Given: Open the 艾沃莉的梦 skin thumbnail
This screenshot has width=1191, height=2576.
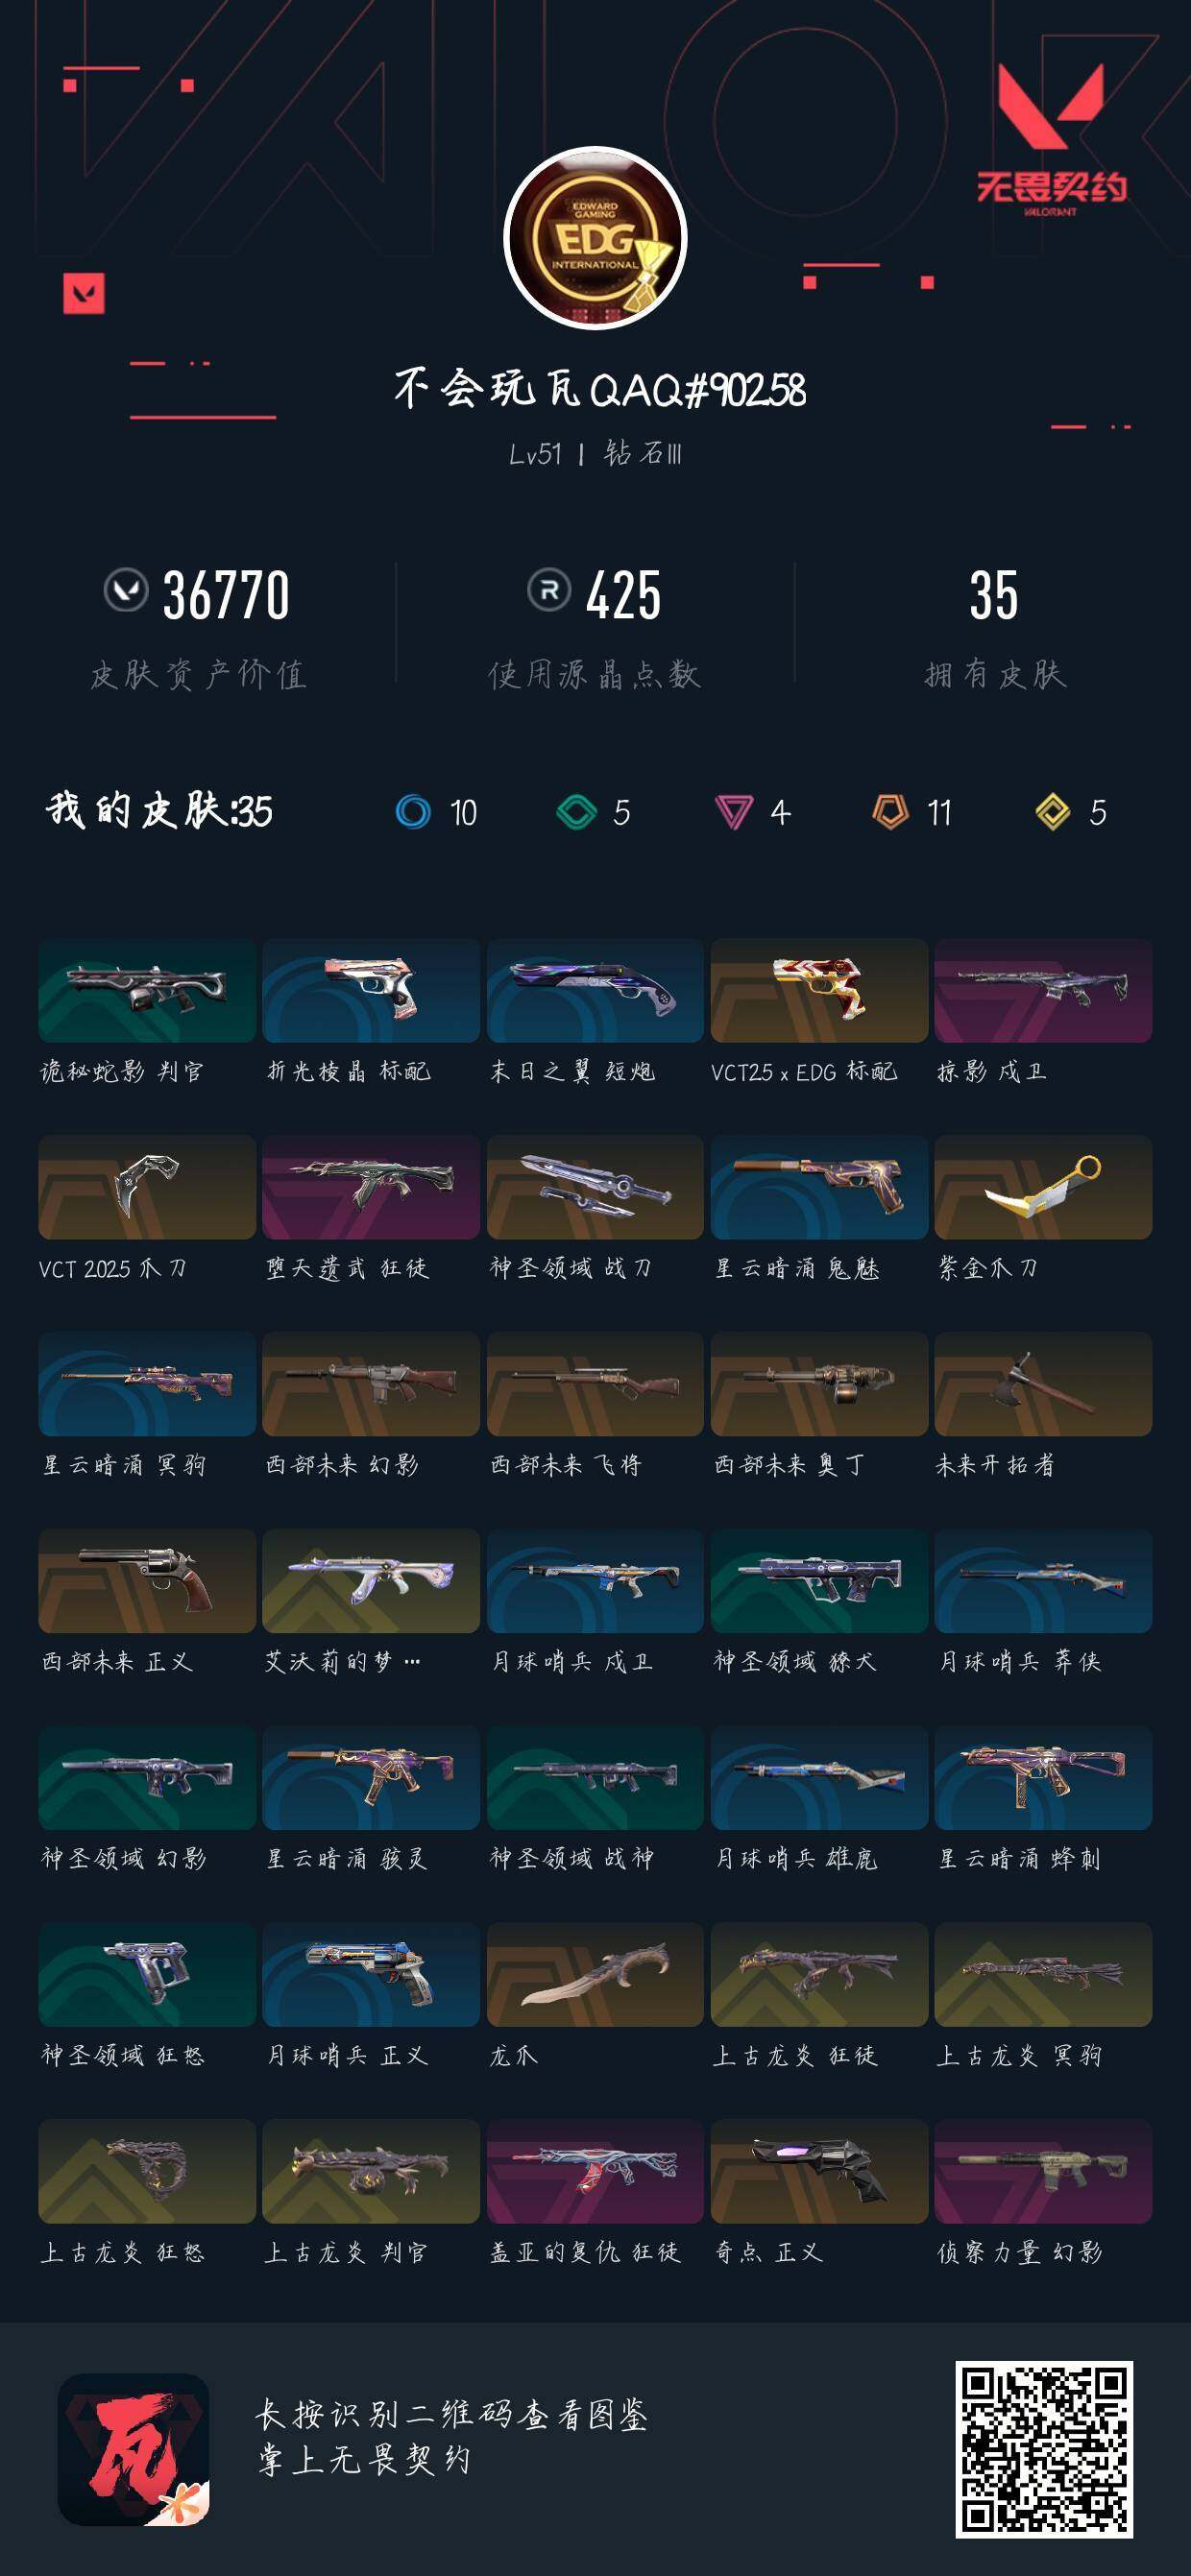Looking at the screenshot, I should click(371, 1580).
